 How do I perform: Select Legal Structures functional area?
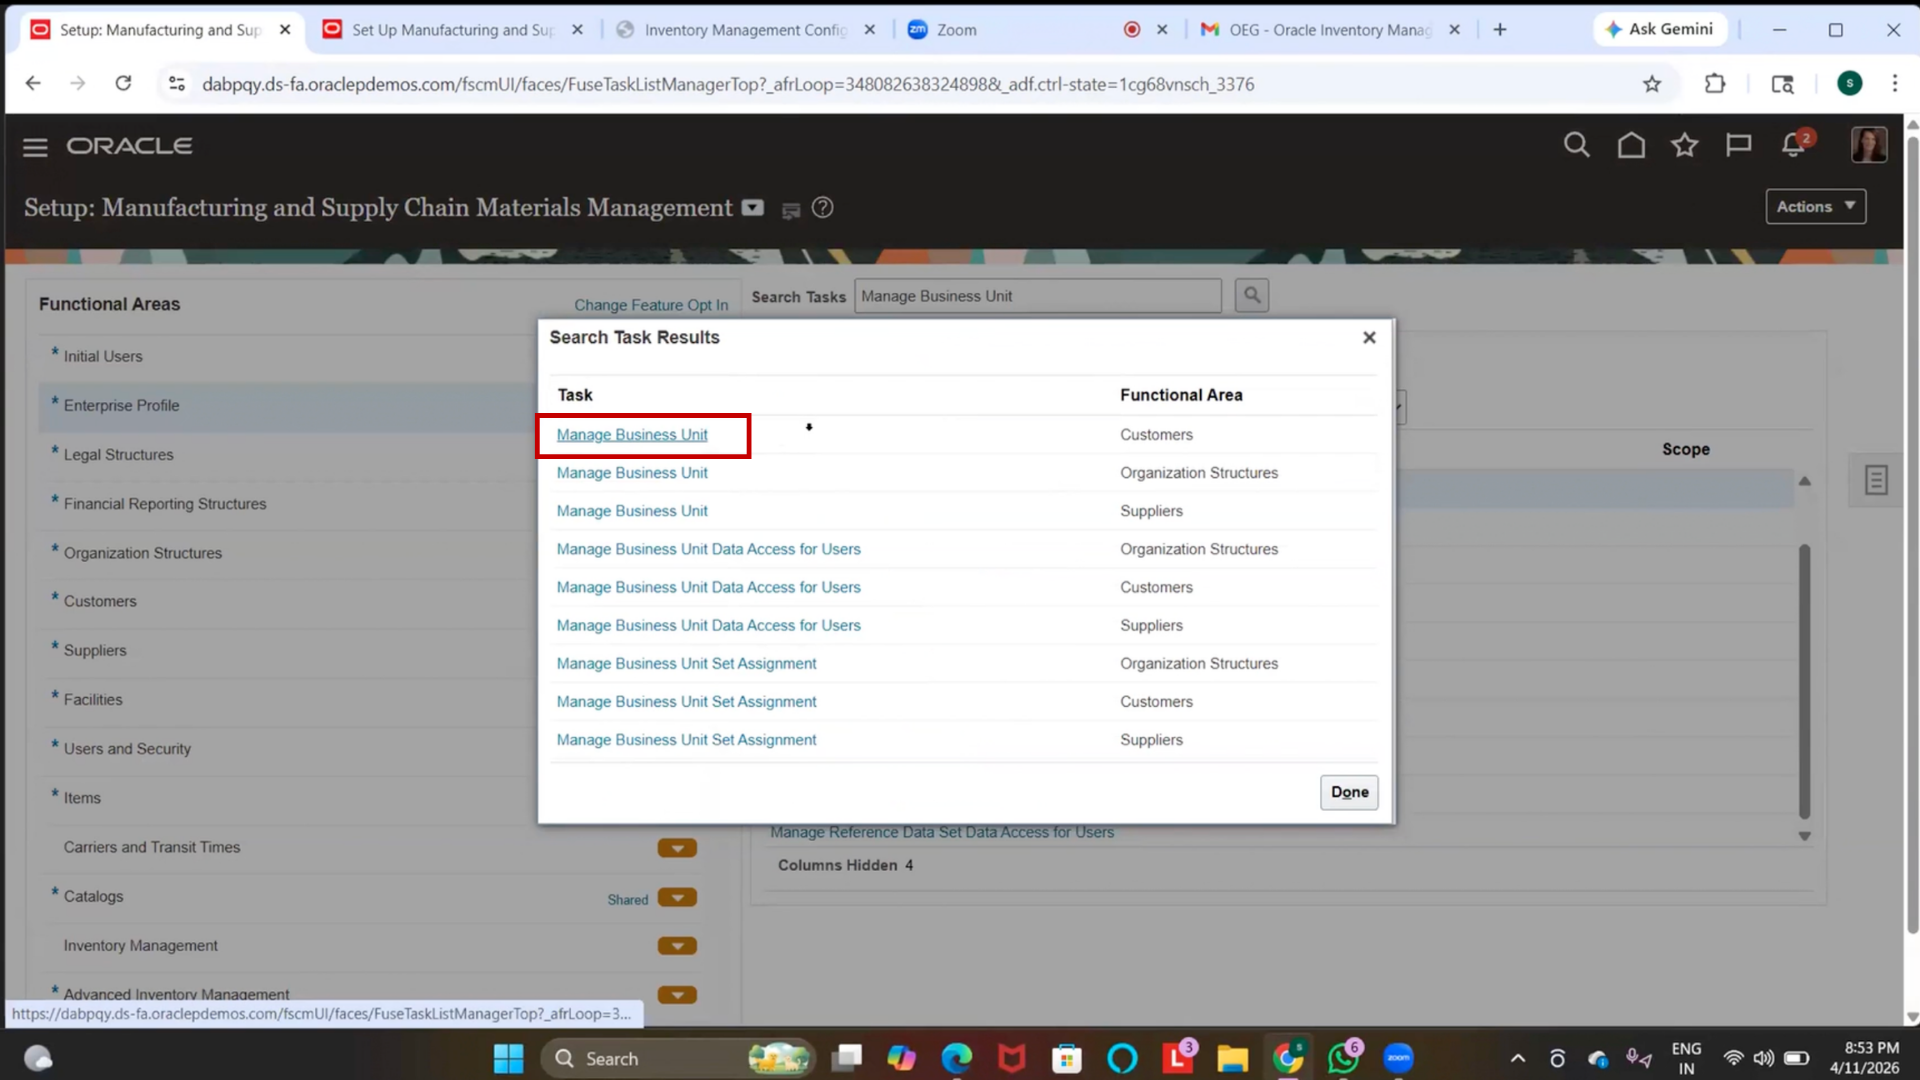click(118, 455)
